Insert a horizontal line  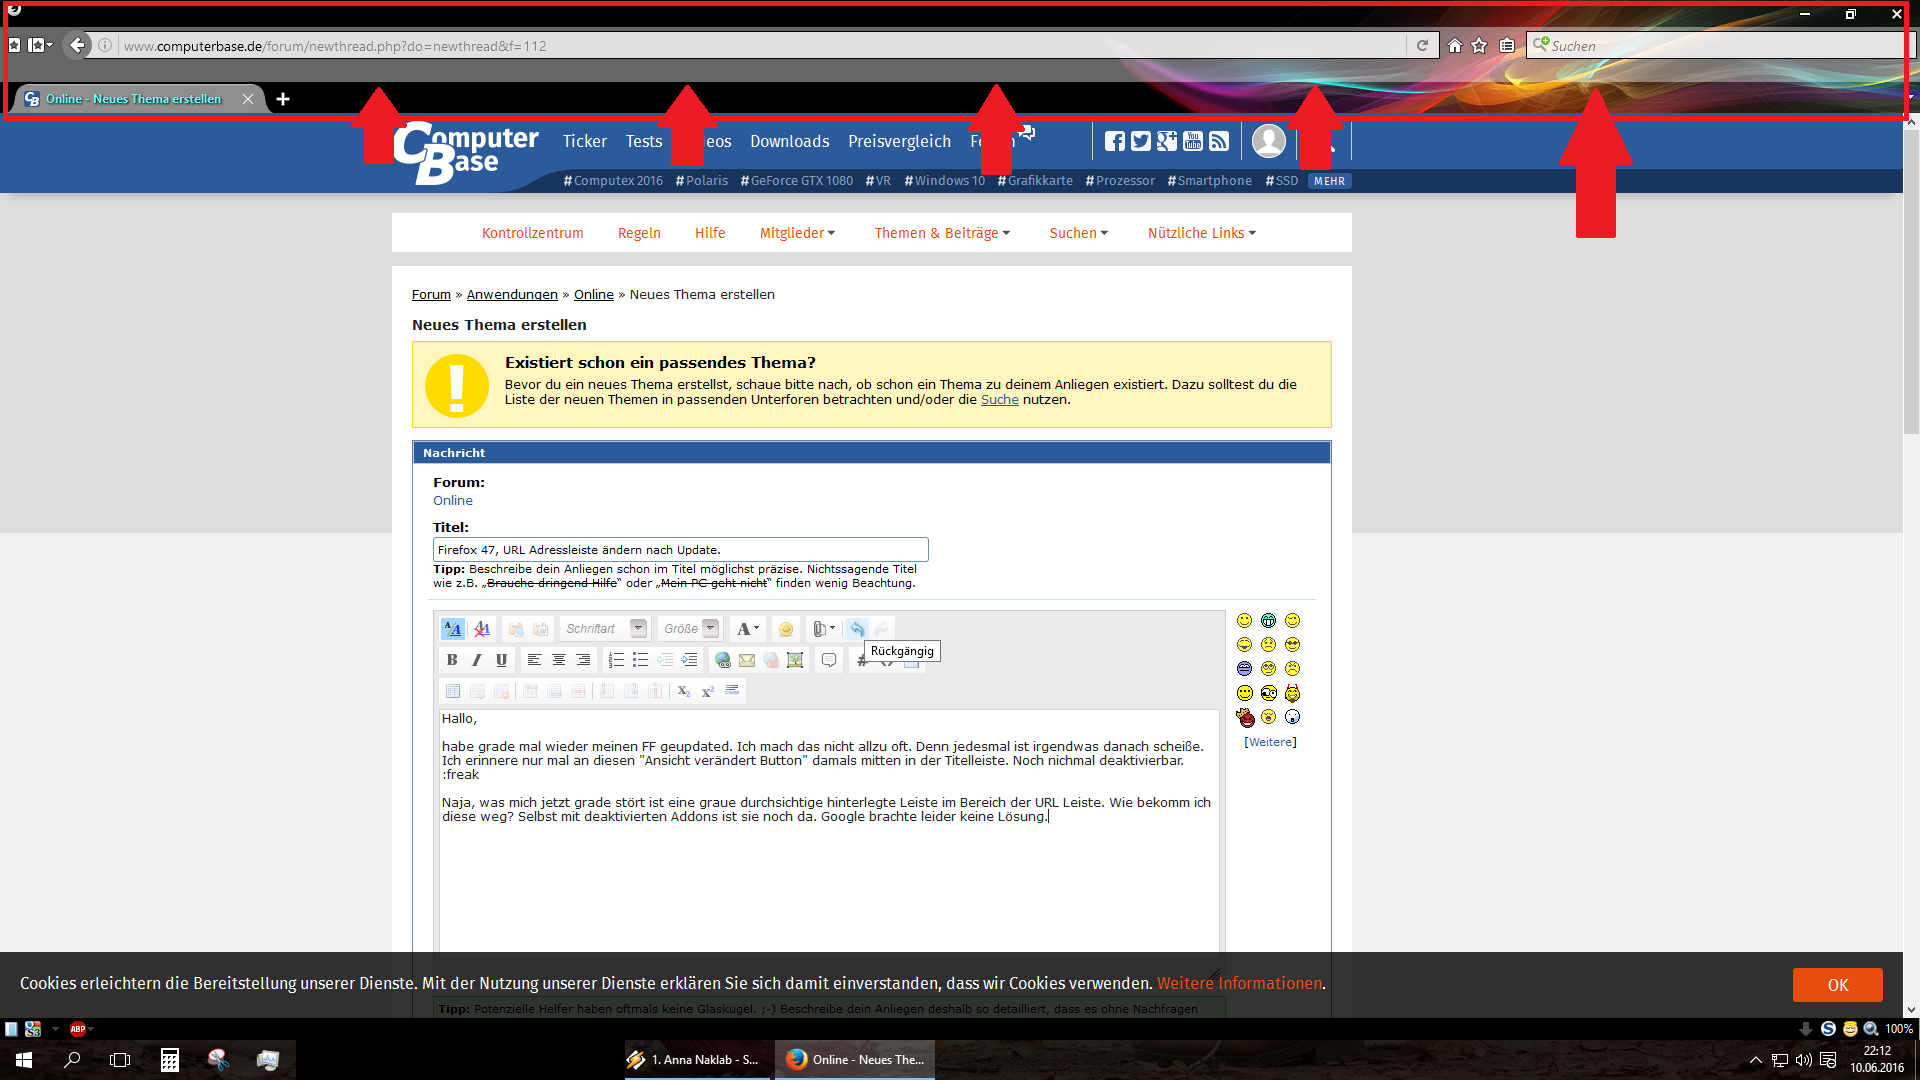click(733, 691)
